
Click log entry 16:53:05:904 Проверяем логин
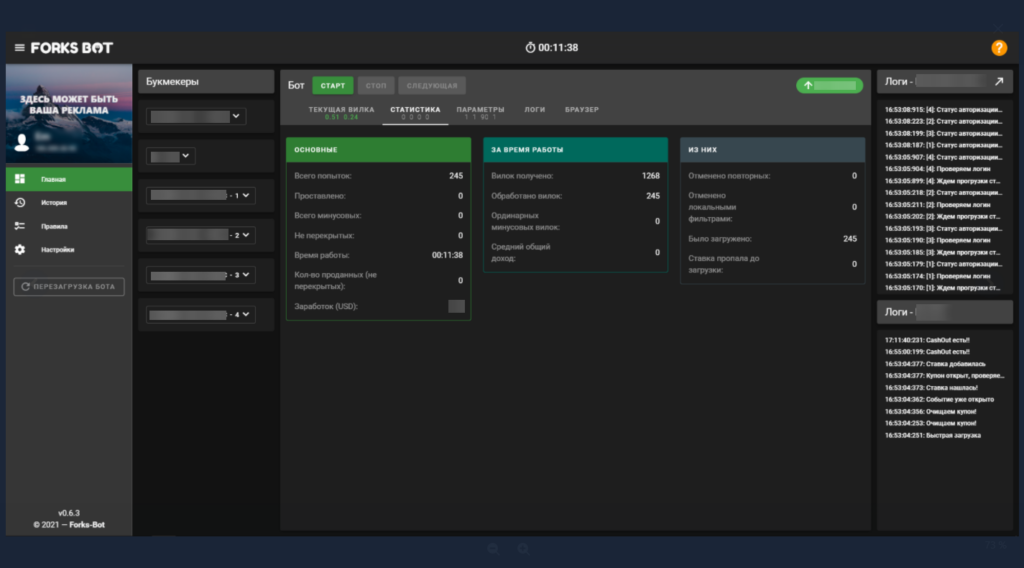pyautogui.click(x=938, y=169)
